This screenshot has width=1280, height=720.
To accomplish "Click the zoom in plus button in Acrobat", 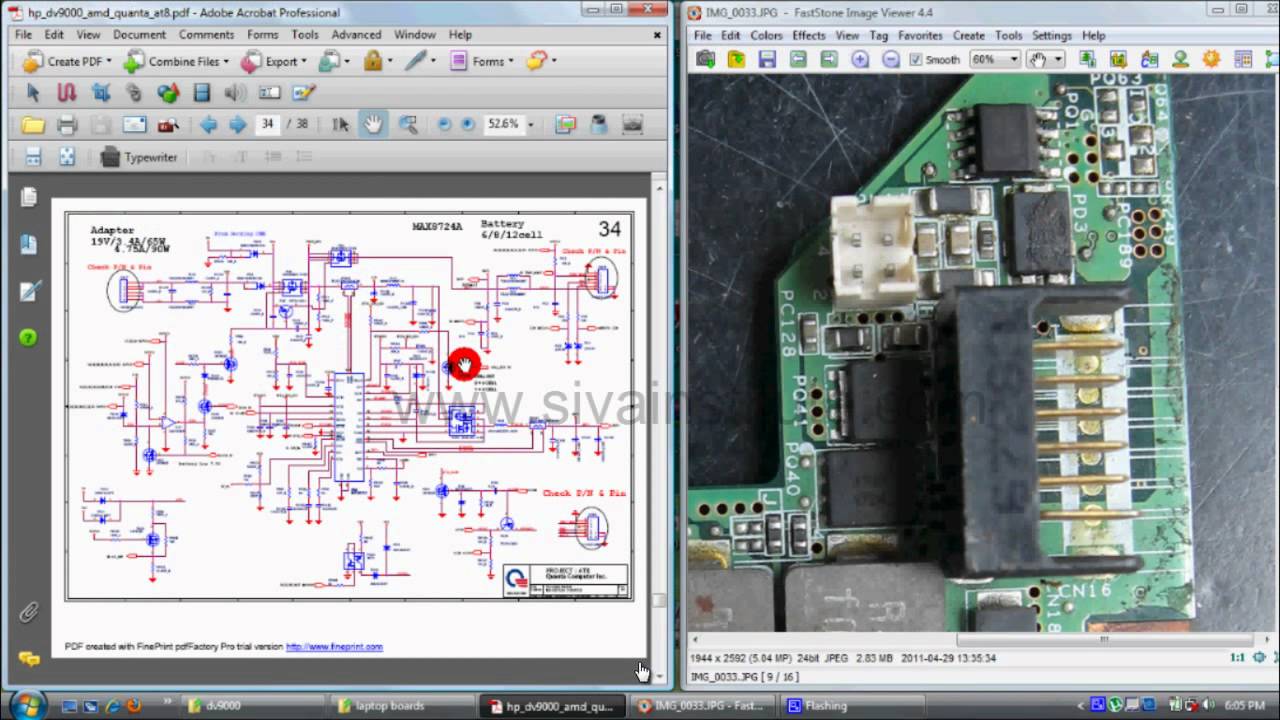I will [467, 125].
